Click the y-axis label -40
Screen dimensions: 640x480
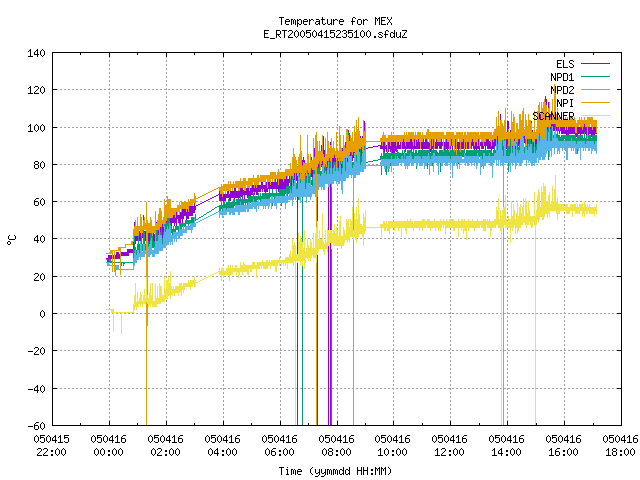click(36, 389)
